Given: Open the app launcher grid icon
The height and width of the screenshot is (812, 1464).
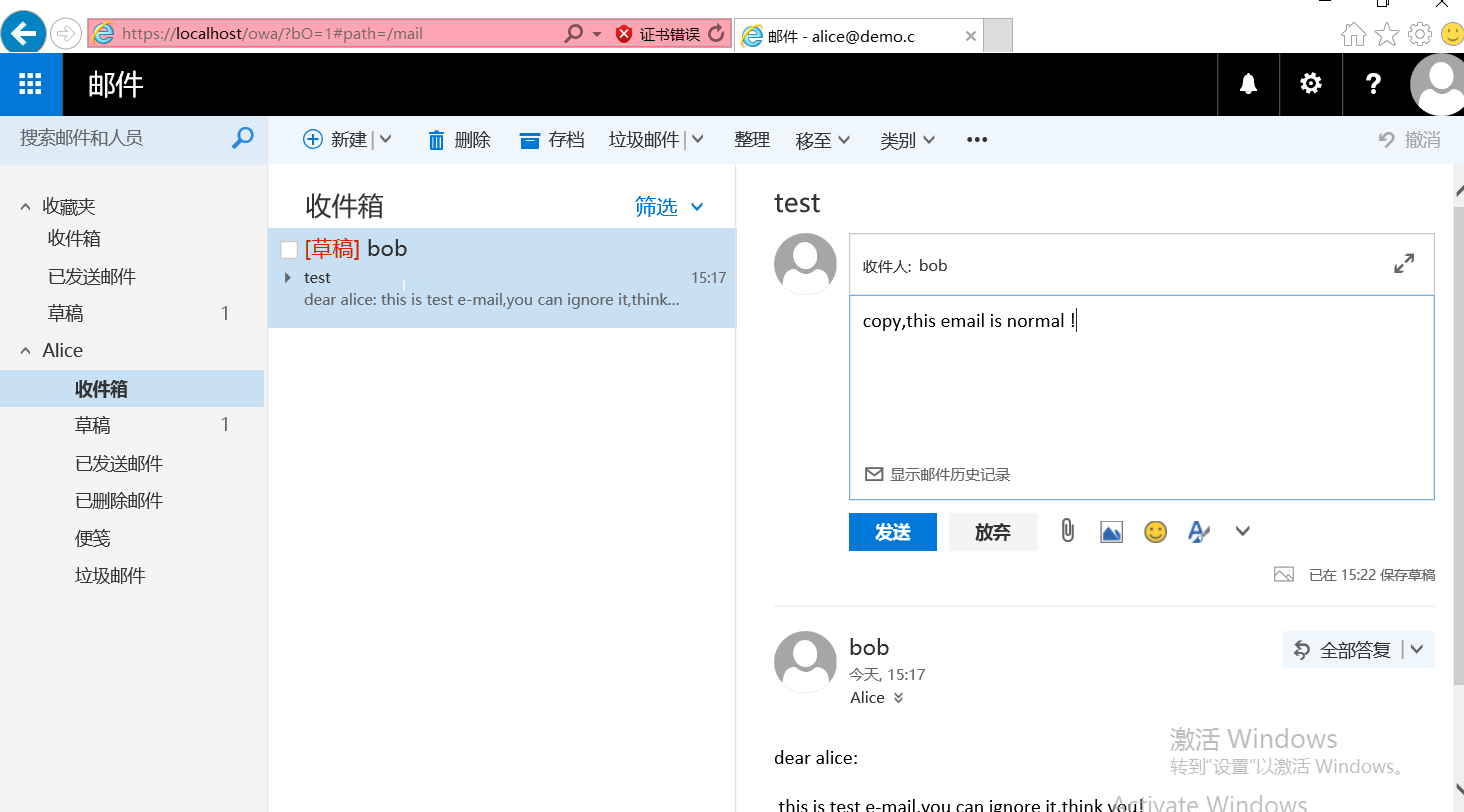Looking at the screenshot, I should 30,84.
